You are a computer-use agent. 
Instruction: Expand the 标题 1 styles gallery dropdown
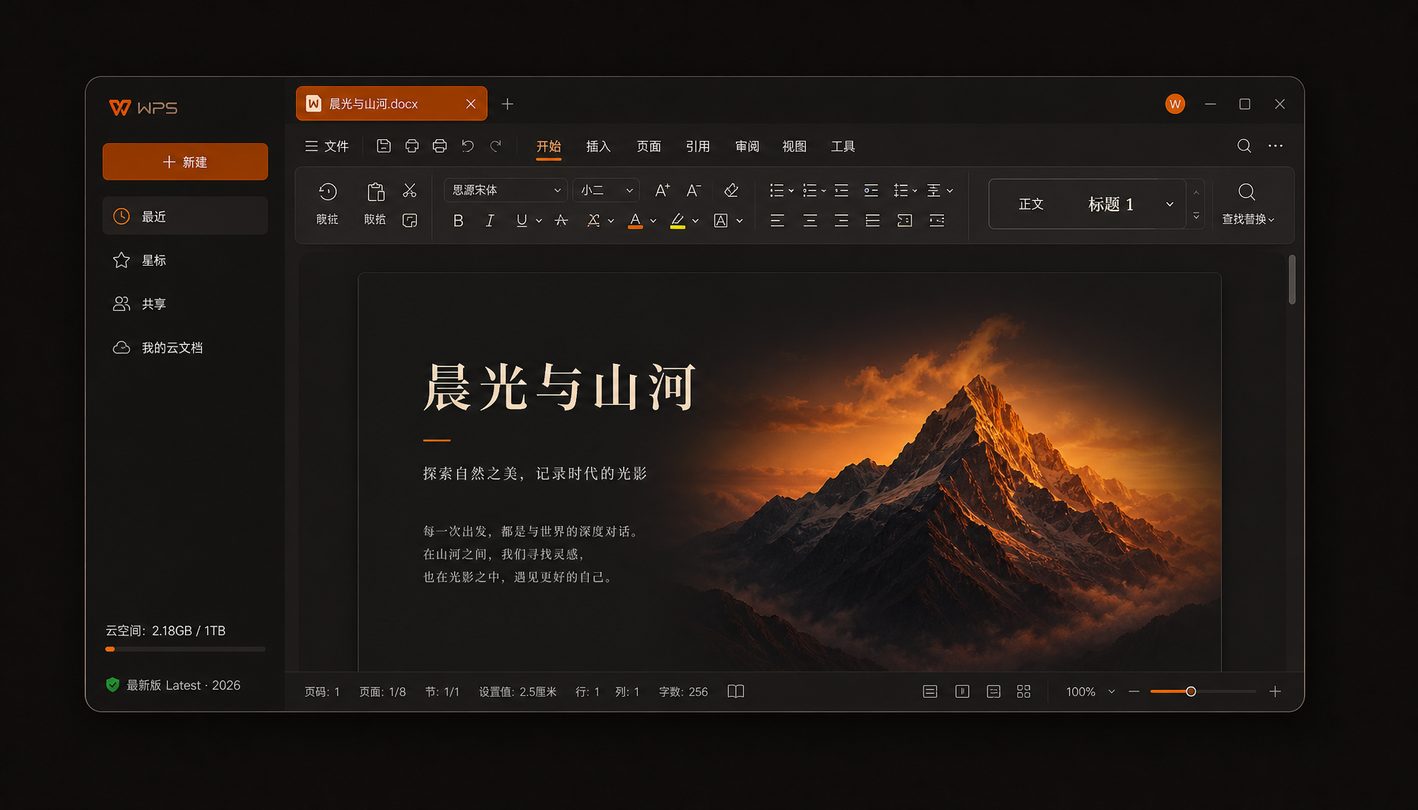1170,204
